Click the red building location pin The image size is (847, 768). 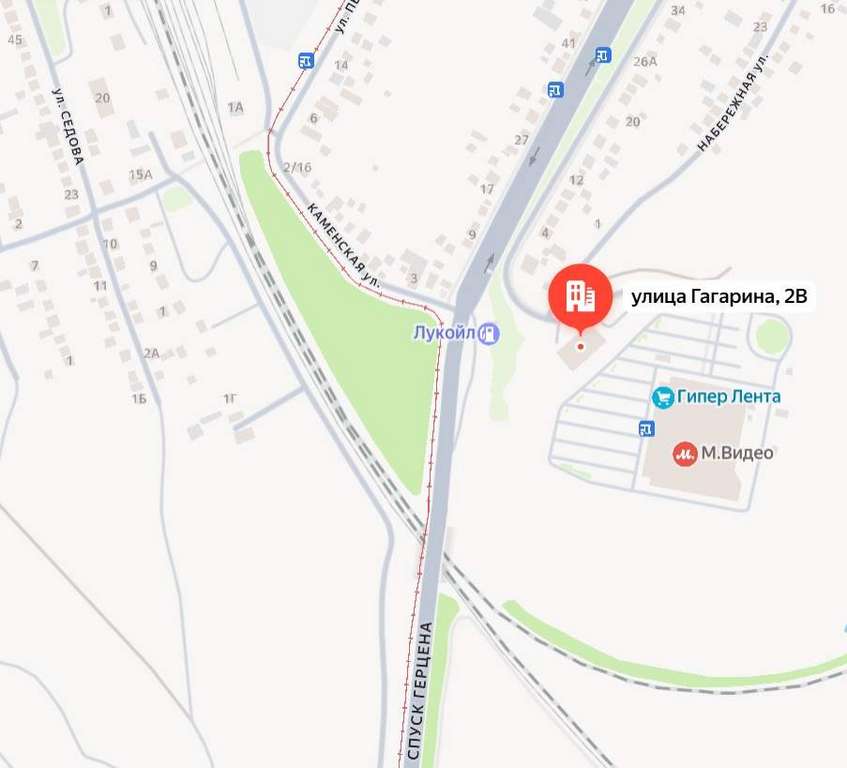click(580, 297)
